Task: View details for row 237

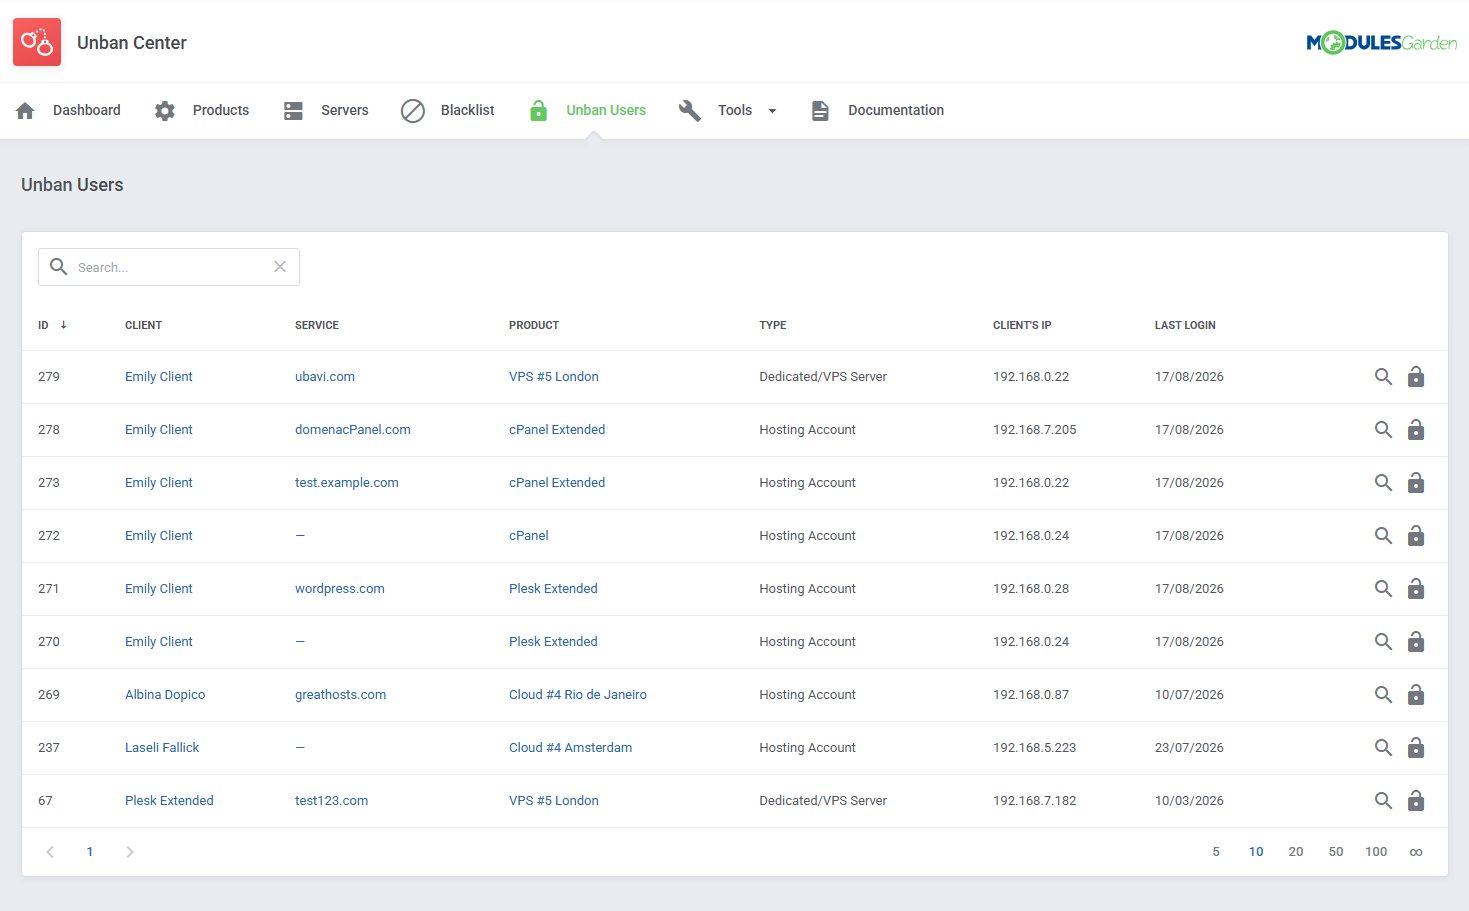Action: tap(1383, 748)
